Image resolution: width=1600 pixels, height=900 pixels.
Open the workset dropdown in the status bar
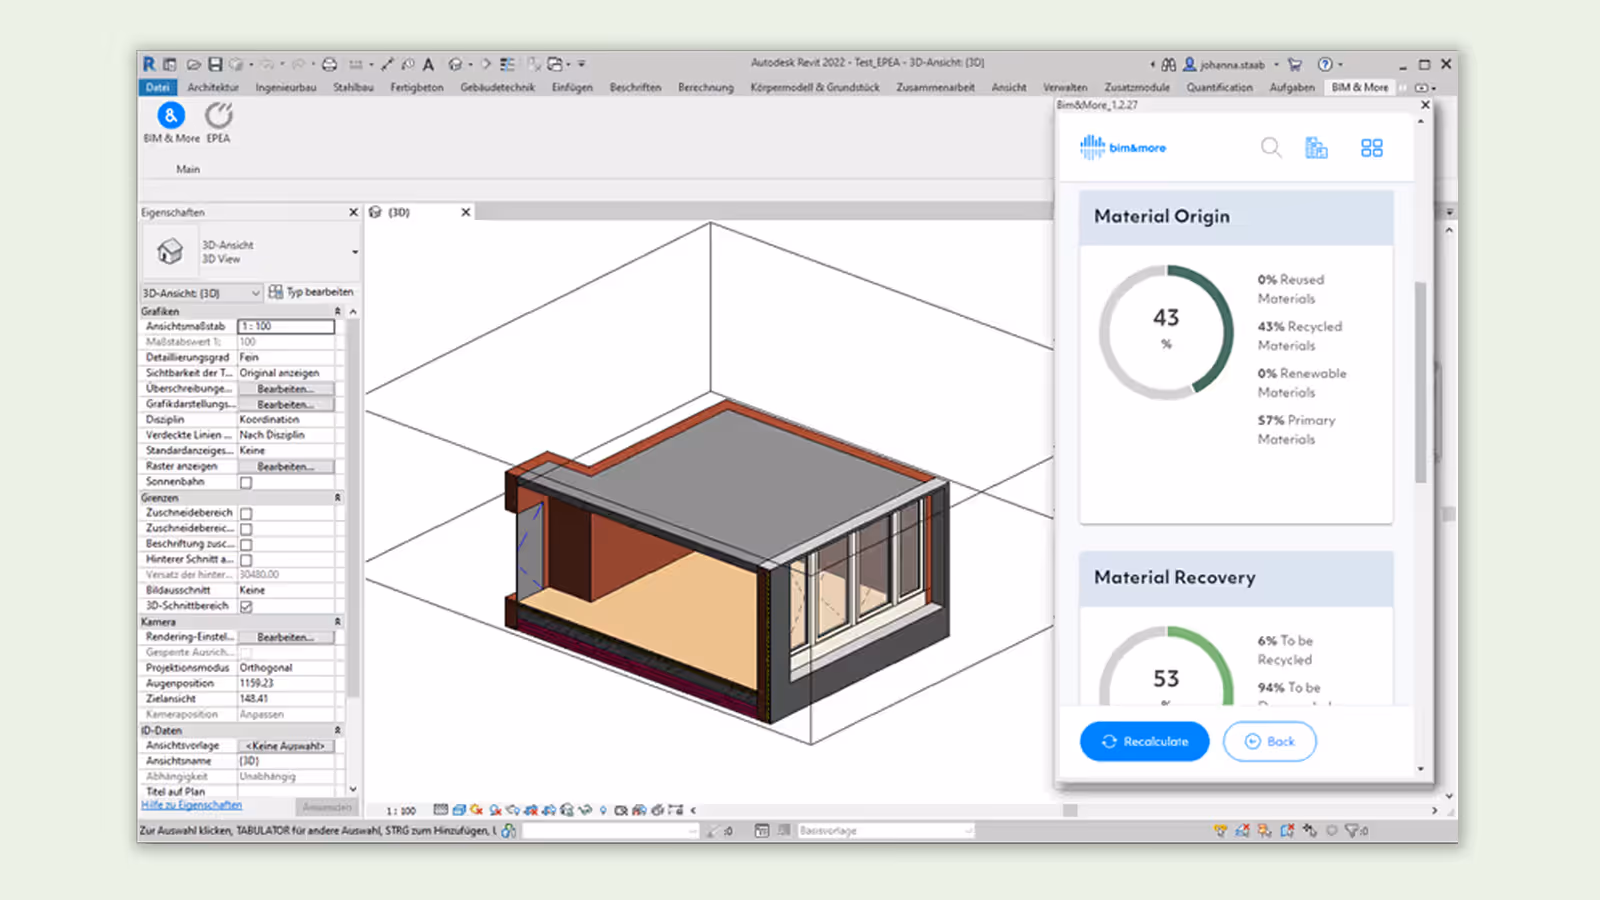[609, 830]
